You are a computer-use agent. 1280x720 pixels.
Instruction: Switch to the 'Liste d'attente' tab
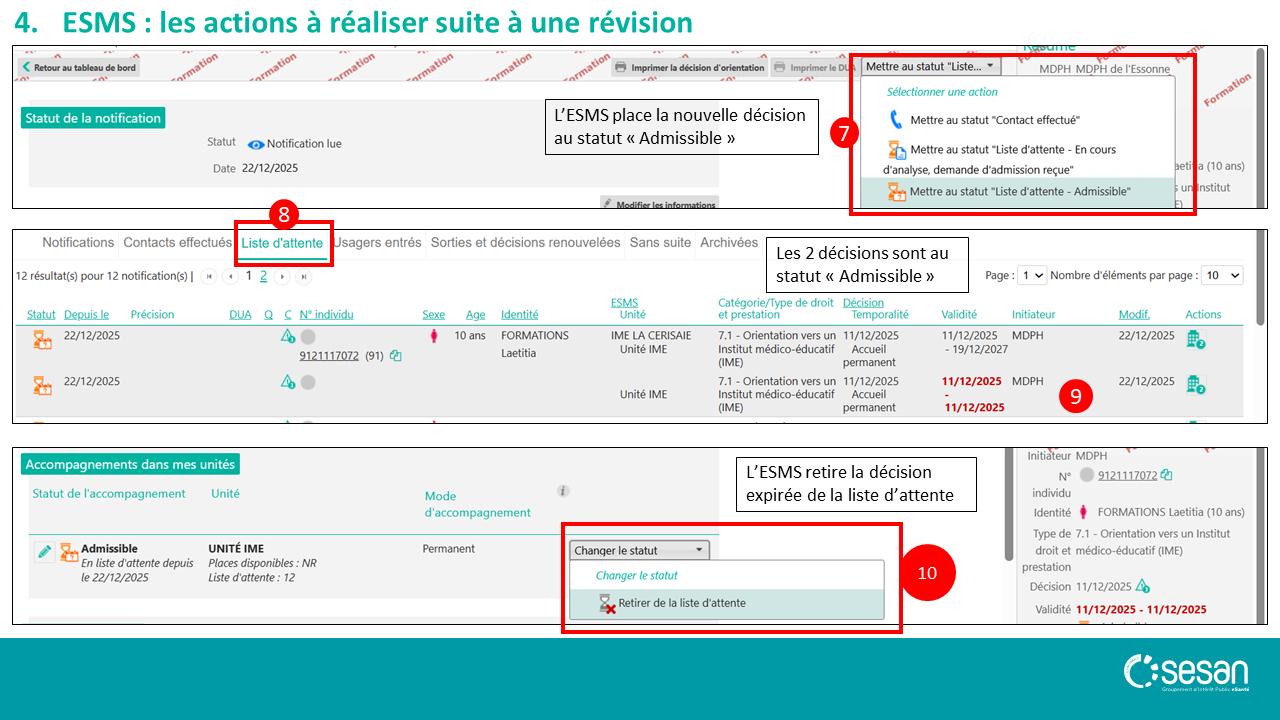pos(282,243)
